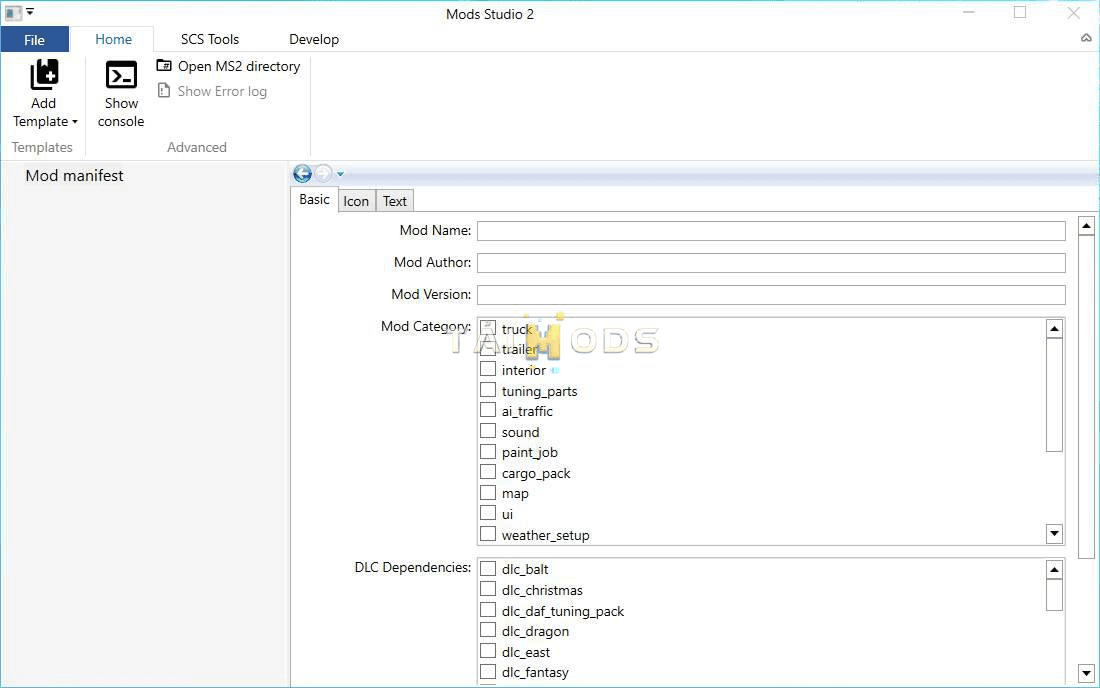Enable the tuning_parts checkbox
The image size is (1100, 688).
click(x=488, y=390)
